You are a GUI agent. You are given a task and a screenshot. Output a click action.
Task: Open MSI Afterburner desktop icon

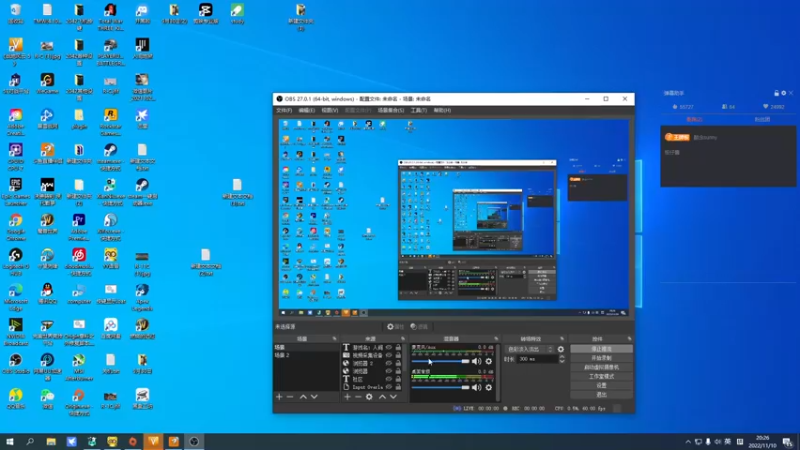tap(79, 367)
